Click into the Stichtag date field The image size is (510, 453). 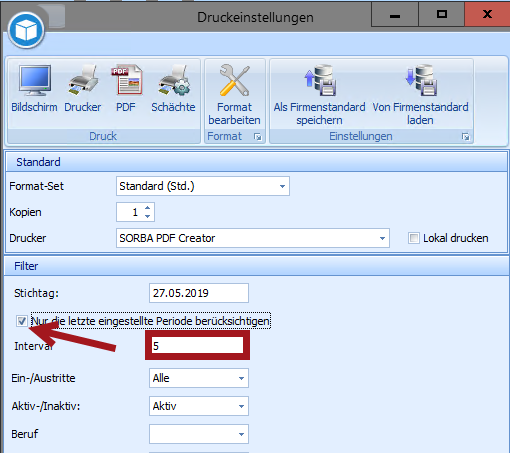click(x=199, y=293)
